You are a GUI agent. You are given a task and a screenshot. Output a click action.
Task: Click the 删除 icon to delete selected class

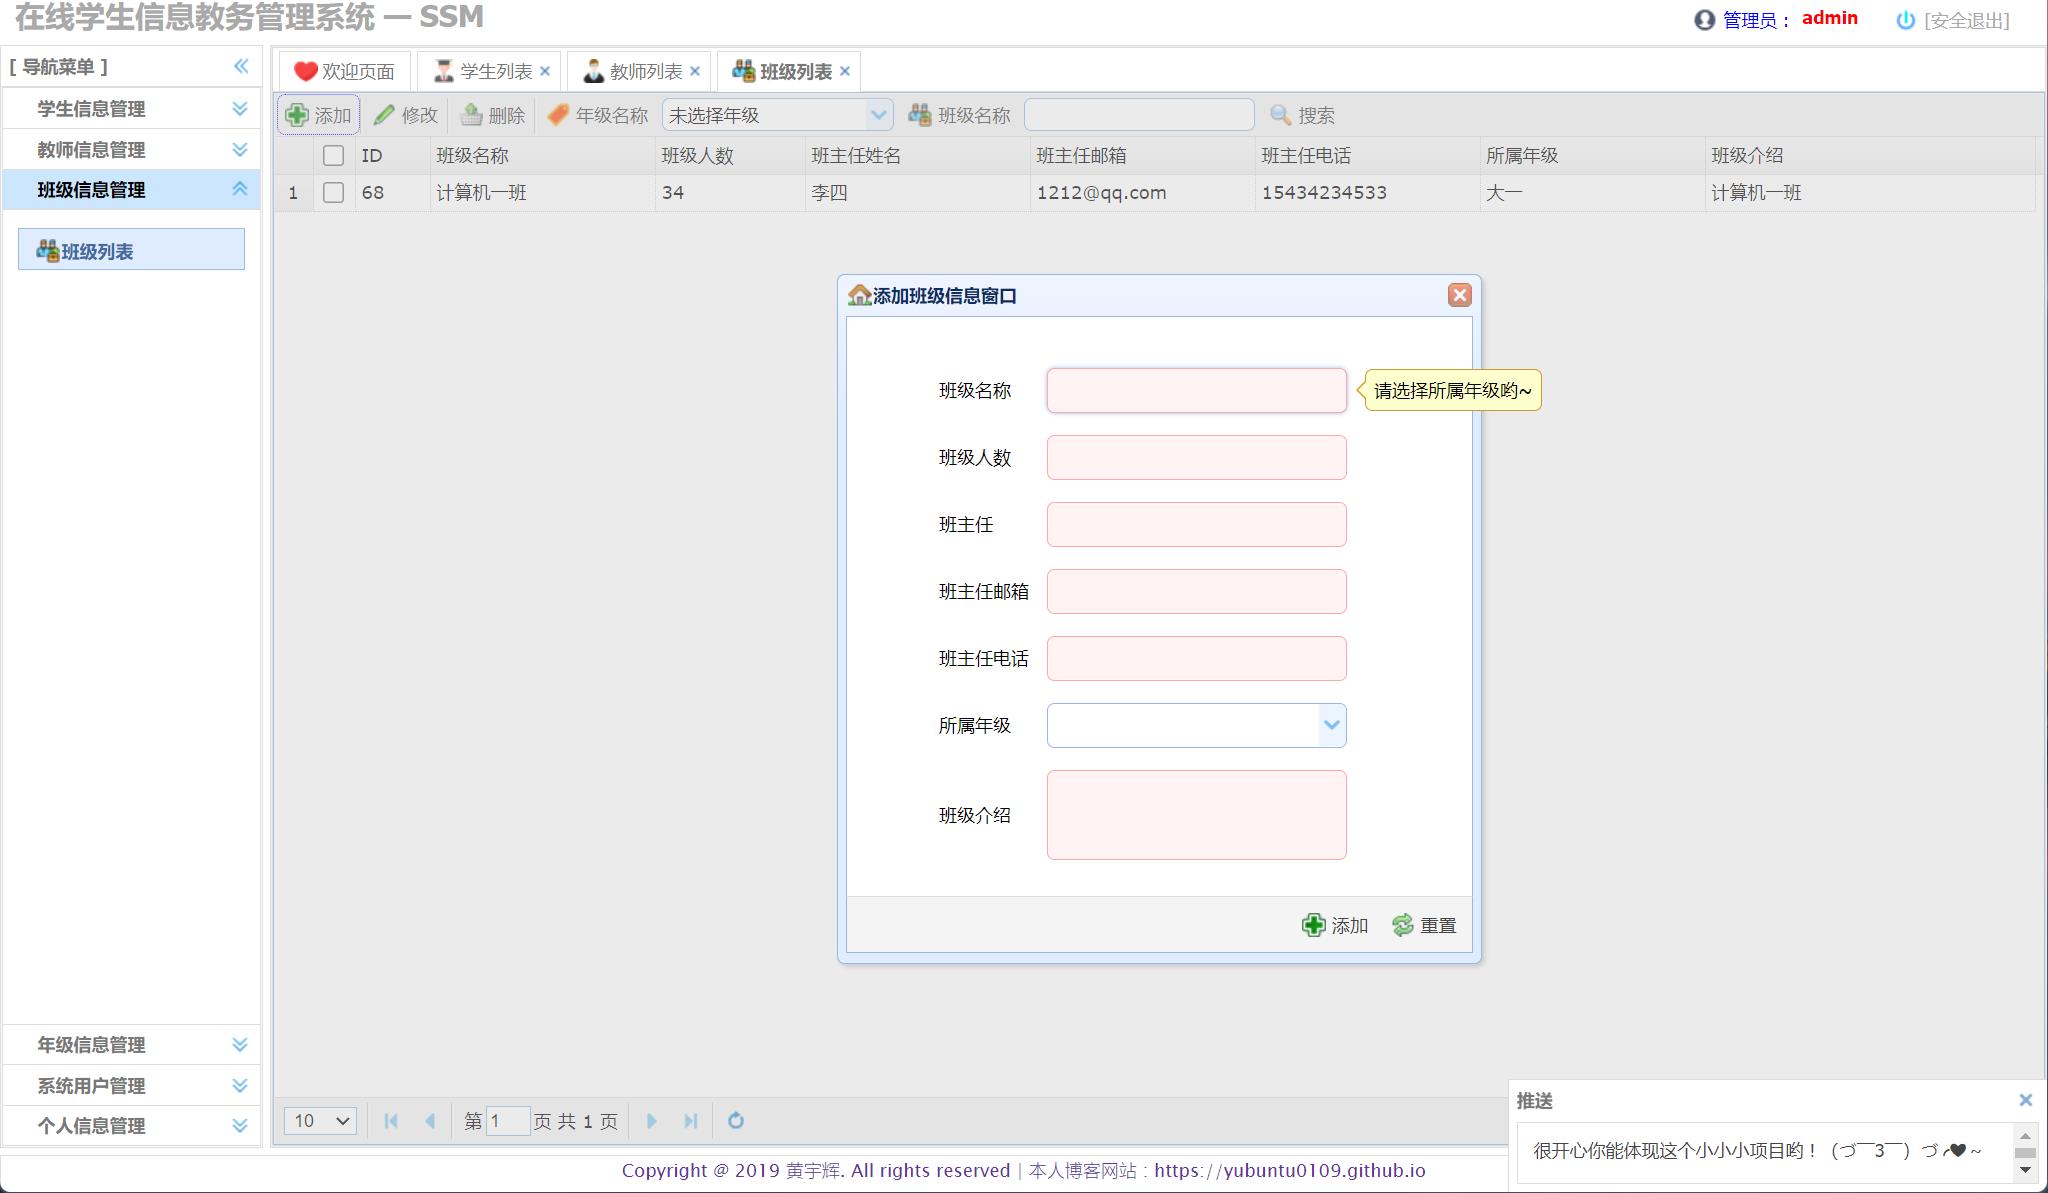471,114
